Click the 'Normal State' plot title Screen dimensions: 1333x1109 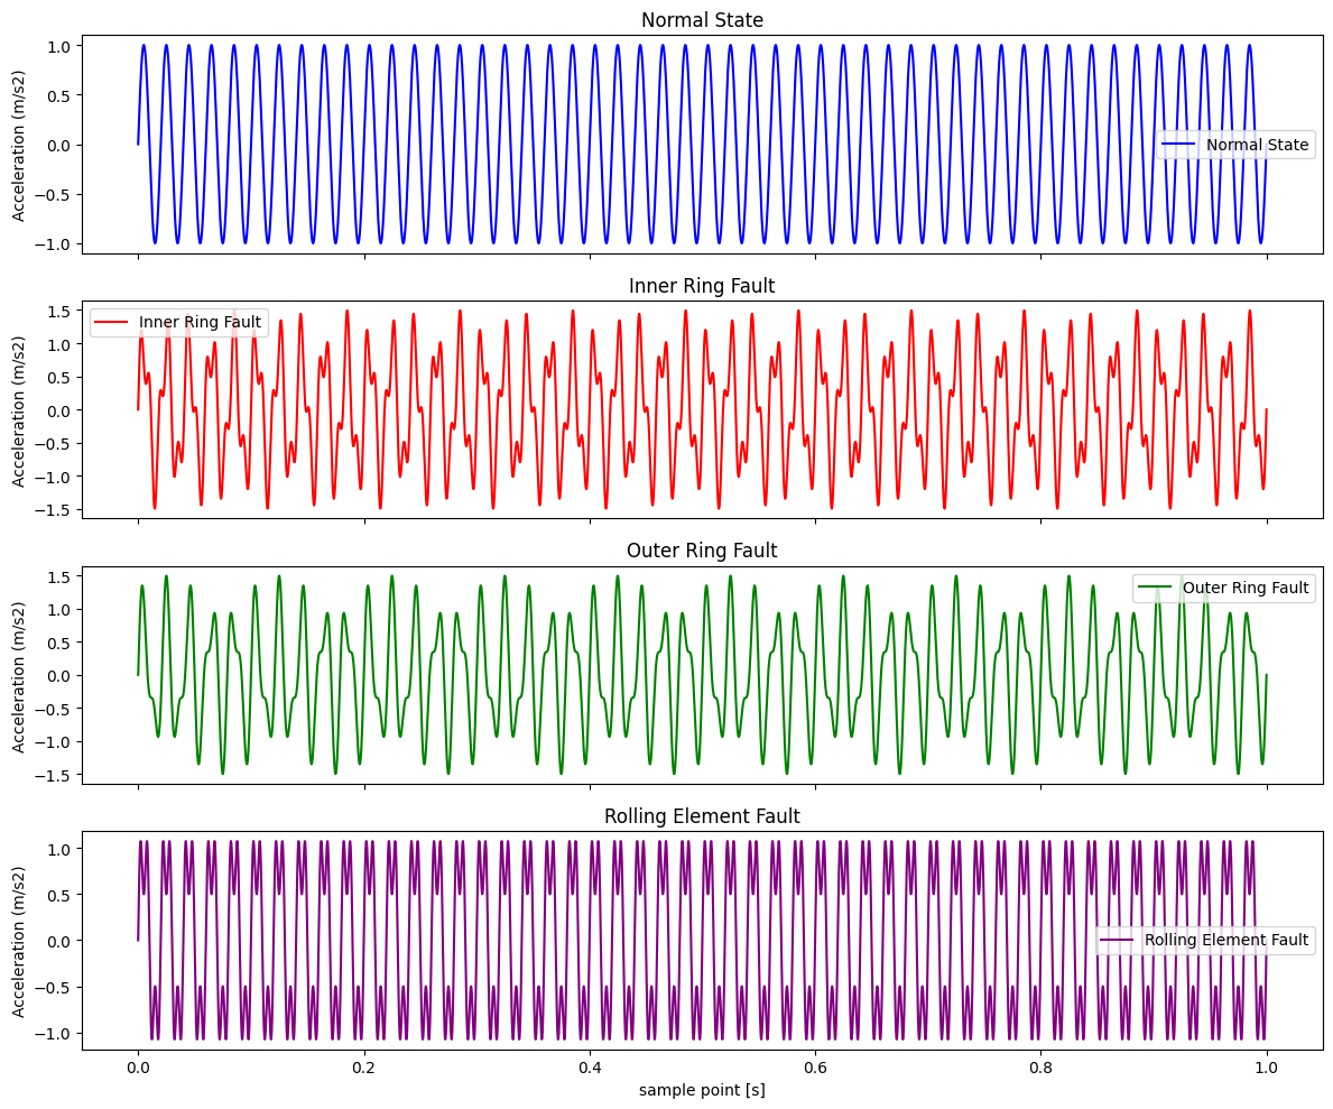click(x=701, y=20)
